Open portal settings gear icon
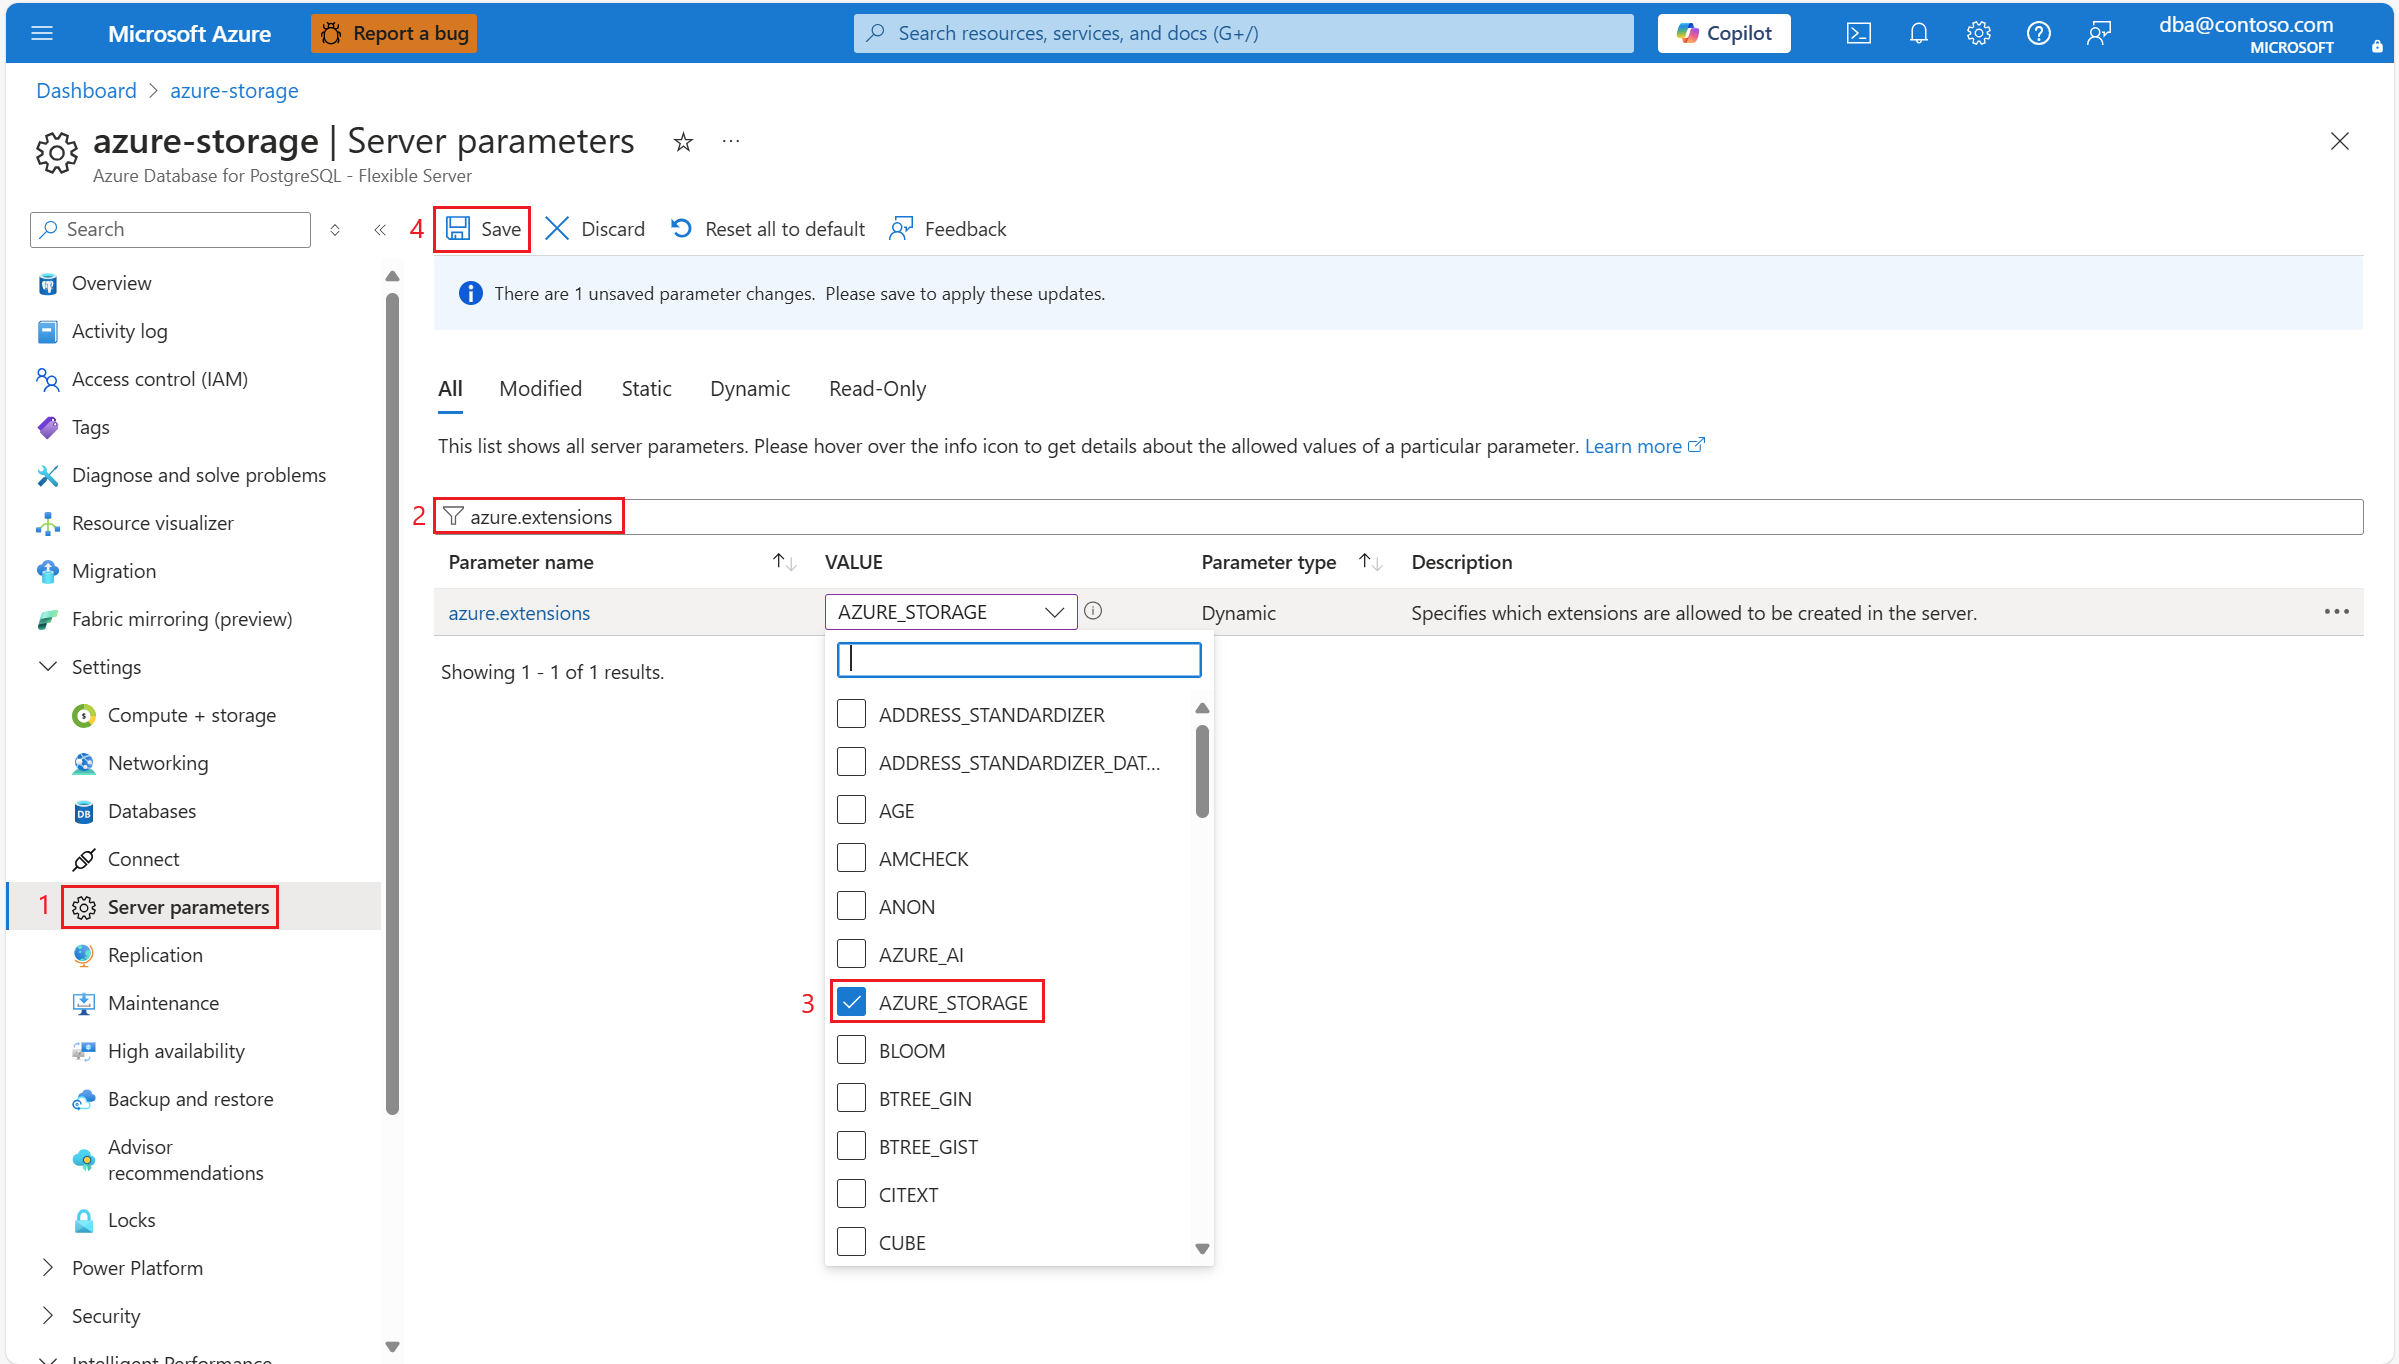This screenshot has width=2399, height=1364. click(x=1978, y=33)
